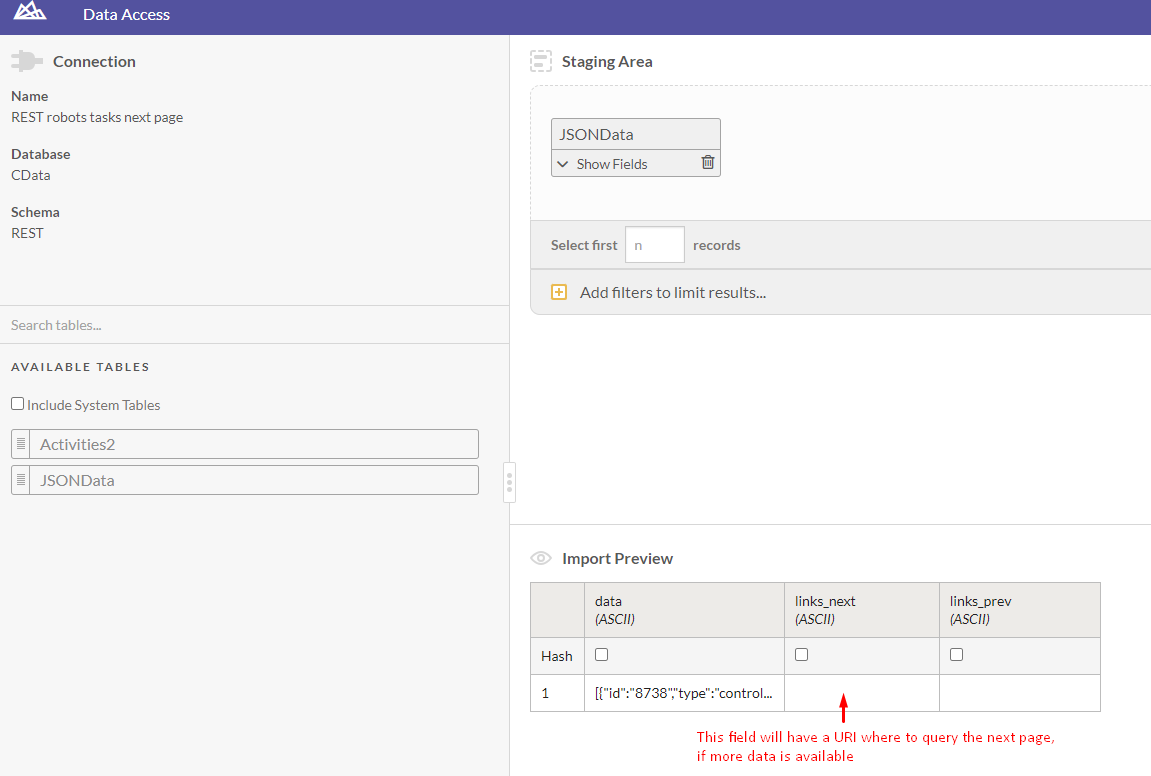
Task: Select the JSONData block in Staging Area
Action: click(636, 133)
